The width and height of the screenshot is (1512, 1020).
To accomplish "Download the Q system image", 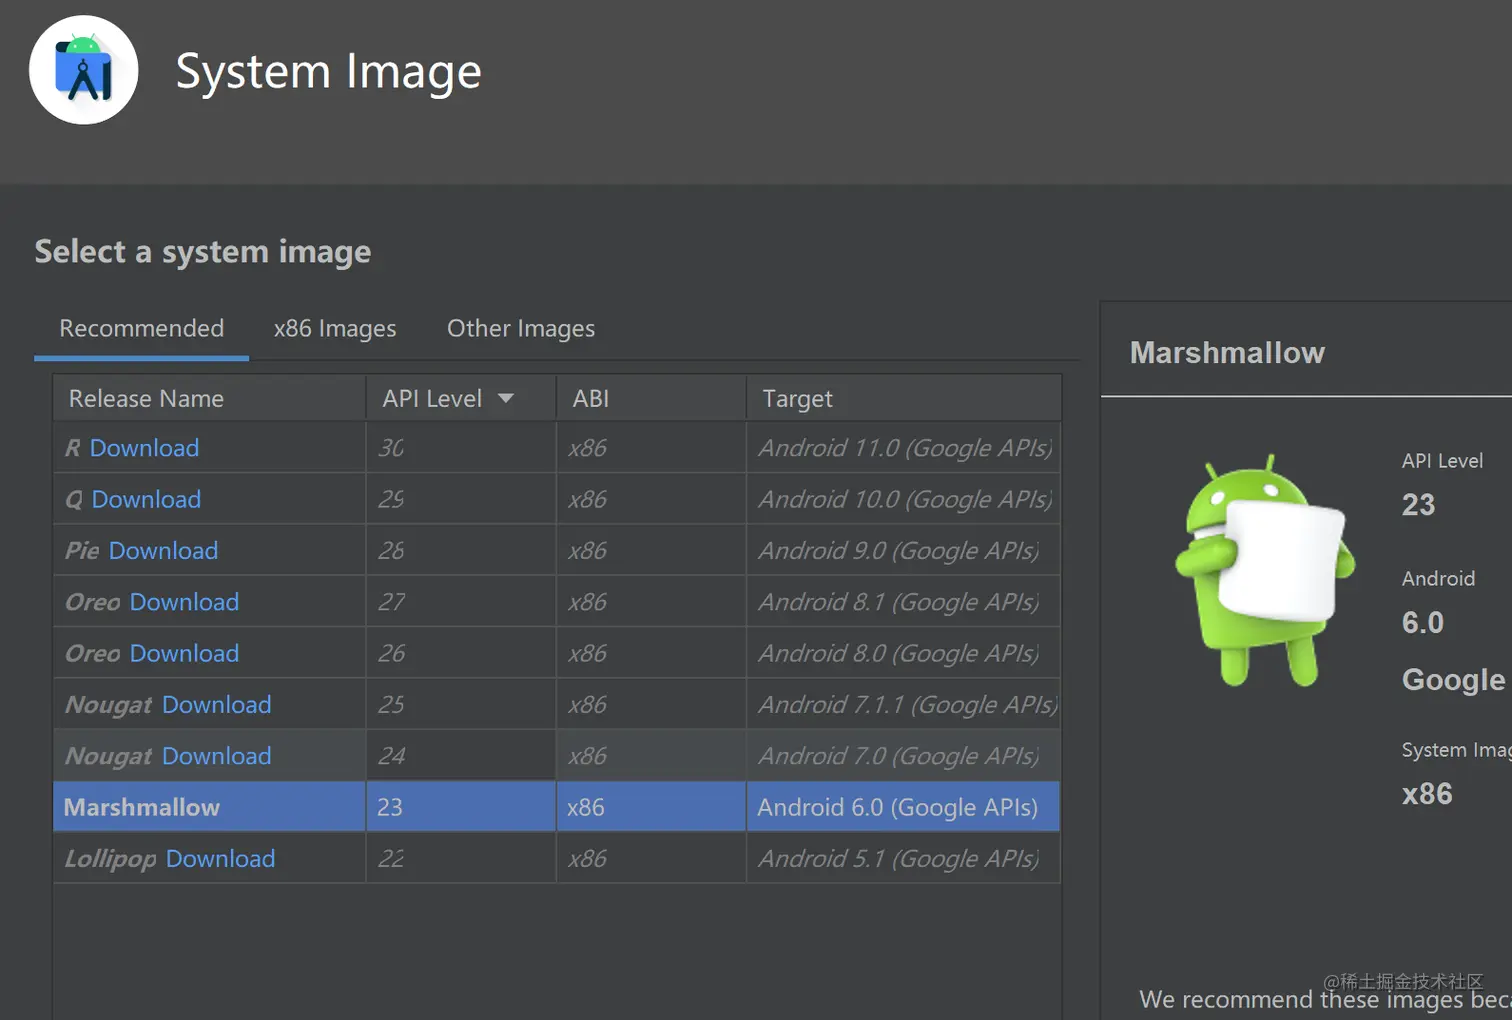I will 146,499.
